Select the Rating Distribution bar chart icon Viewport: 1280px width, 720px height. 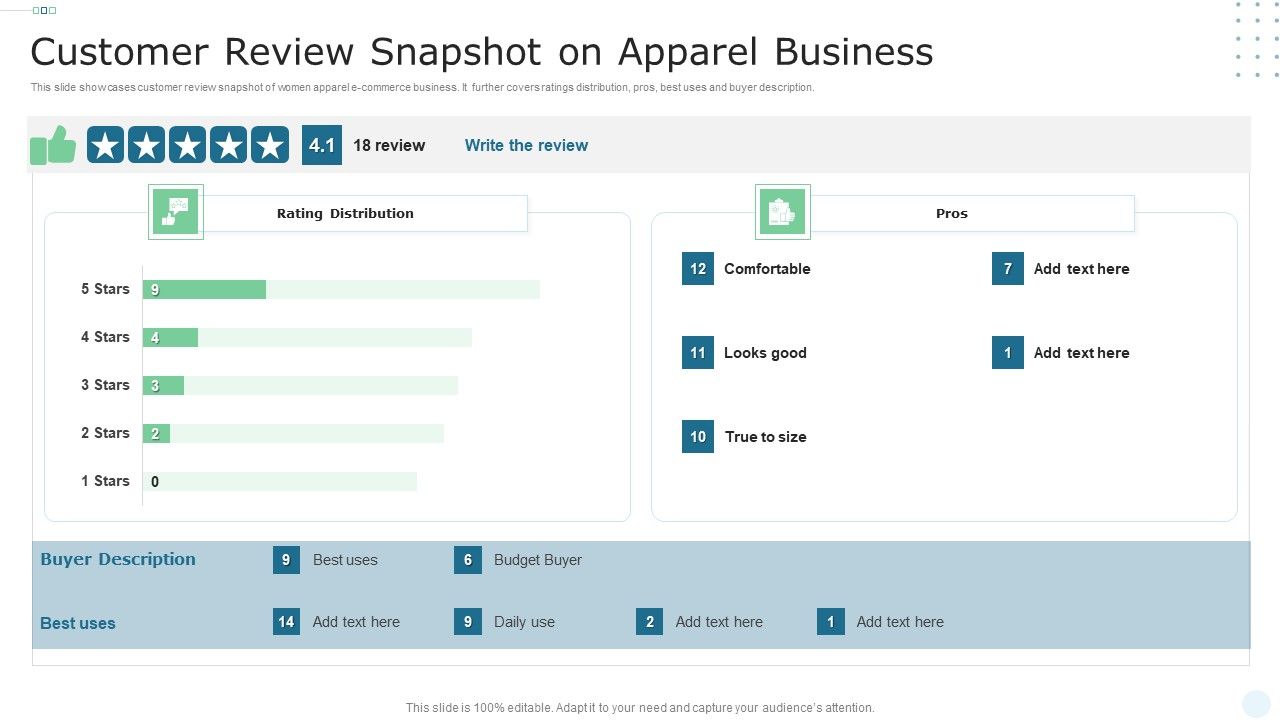click(x=176, y=211)
